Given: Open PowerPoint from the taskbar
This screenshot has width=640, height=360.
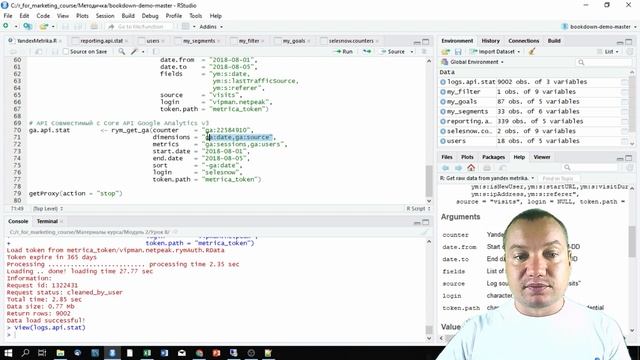Looking at the screenshot, I should [216, 353].
